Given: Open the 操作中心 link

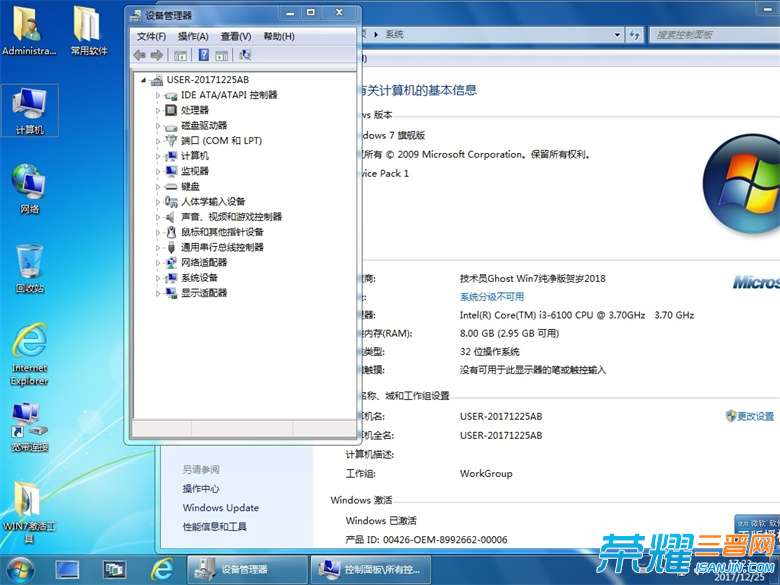Looking at the screenshot, I should (x=200, y=488).
